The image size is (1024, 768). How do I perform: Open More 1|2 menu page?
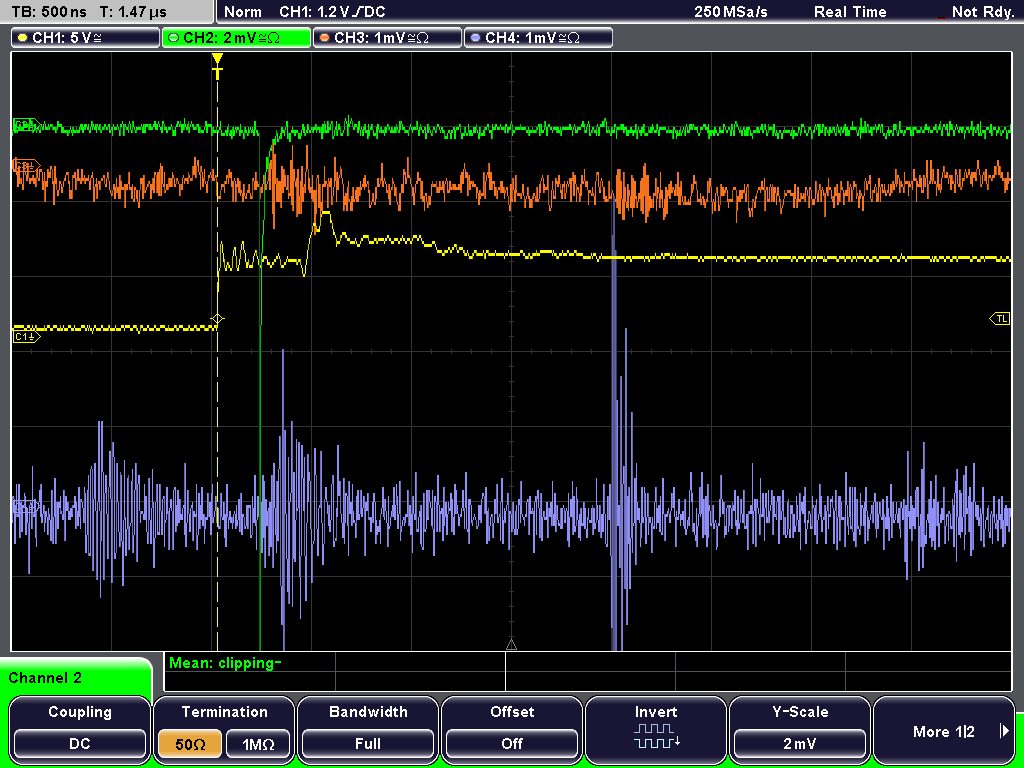944,729
